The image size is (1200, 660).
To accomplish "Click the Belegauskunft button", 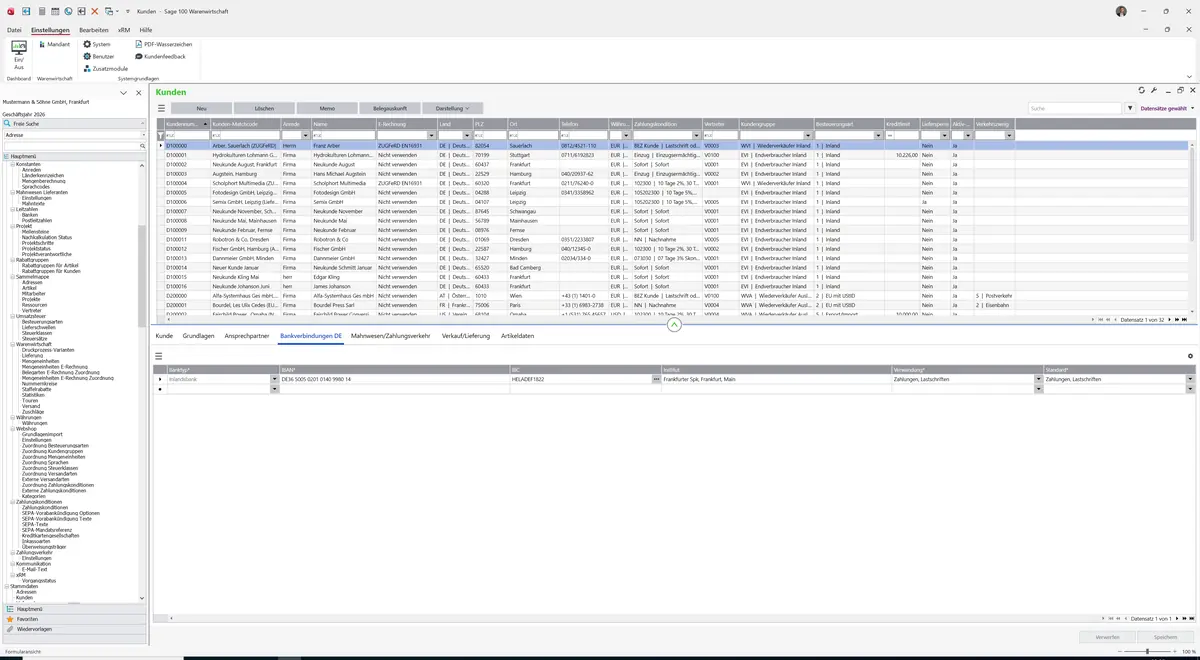I will [x=390, y=108].
